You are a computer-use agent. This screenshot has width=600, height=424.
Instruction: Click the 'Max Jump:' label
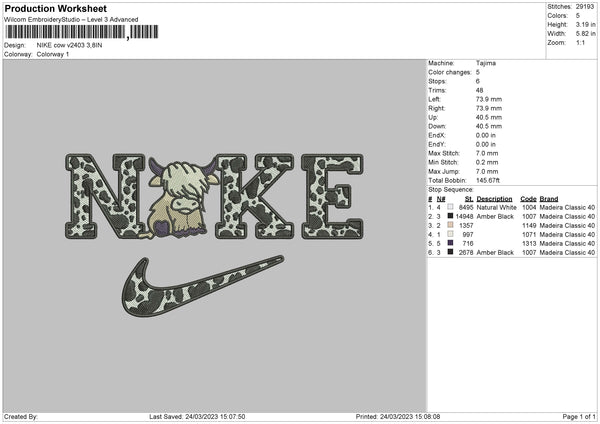point(444,171)
